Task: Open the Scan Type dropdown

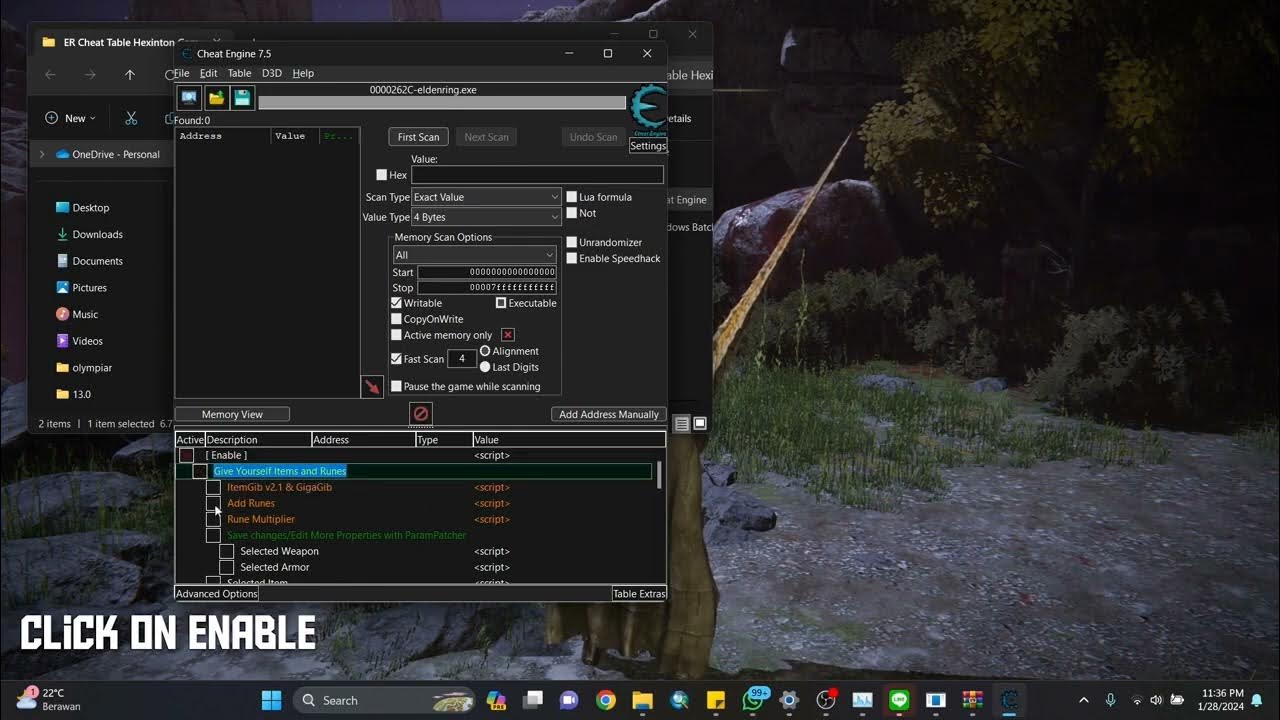Action: click(486, 197)
